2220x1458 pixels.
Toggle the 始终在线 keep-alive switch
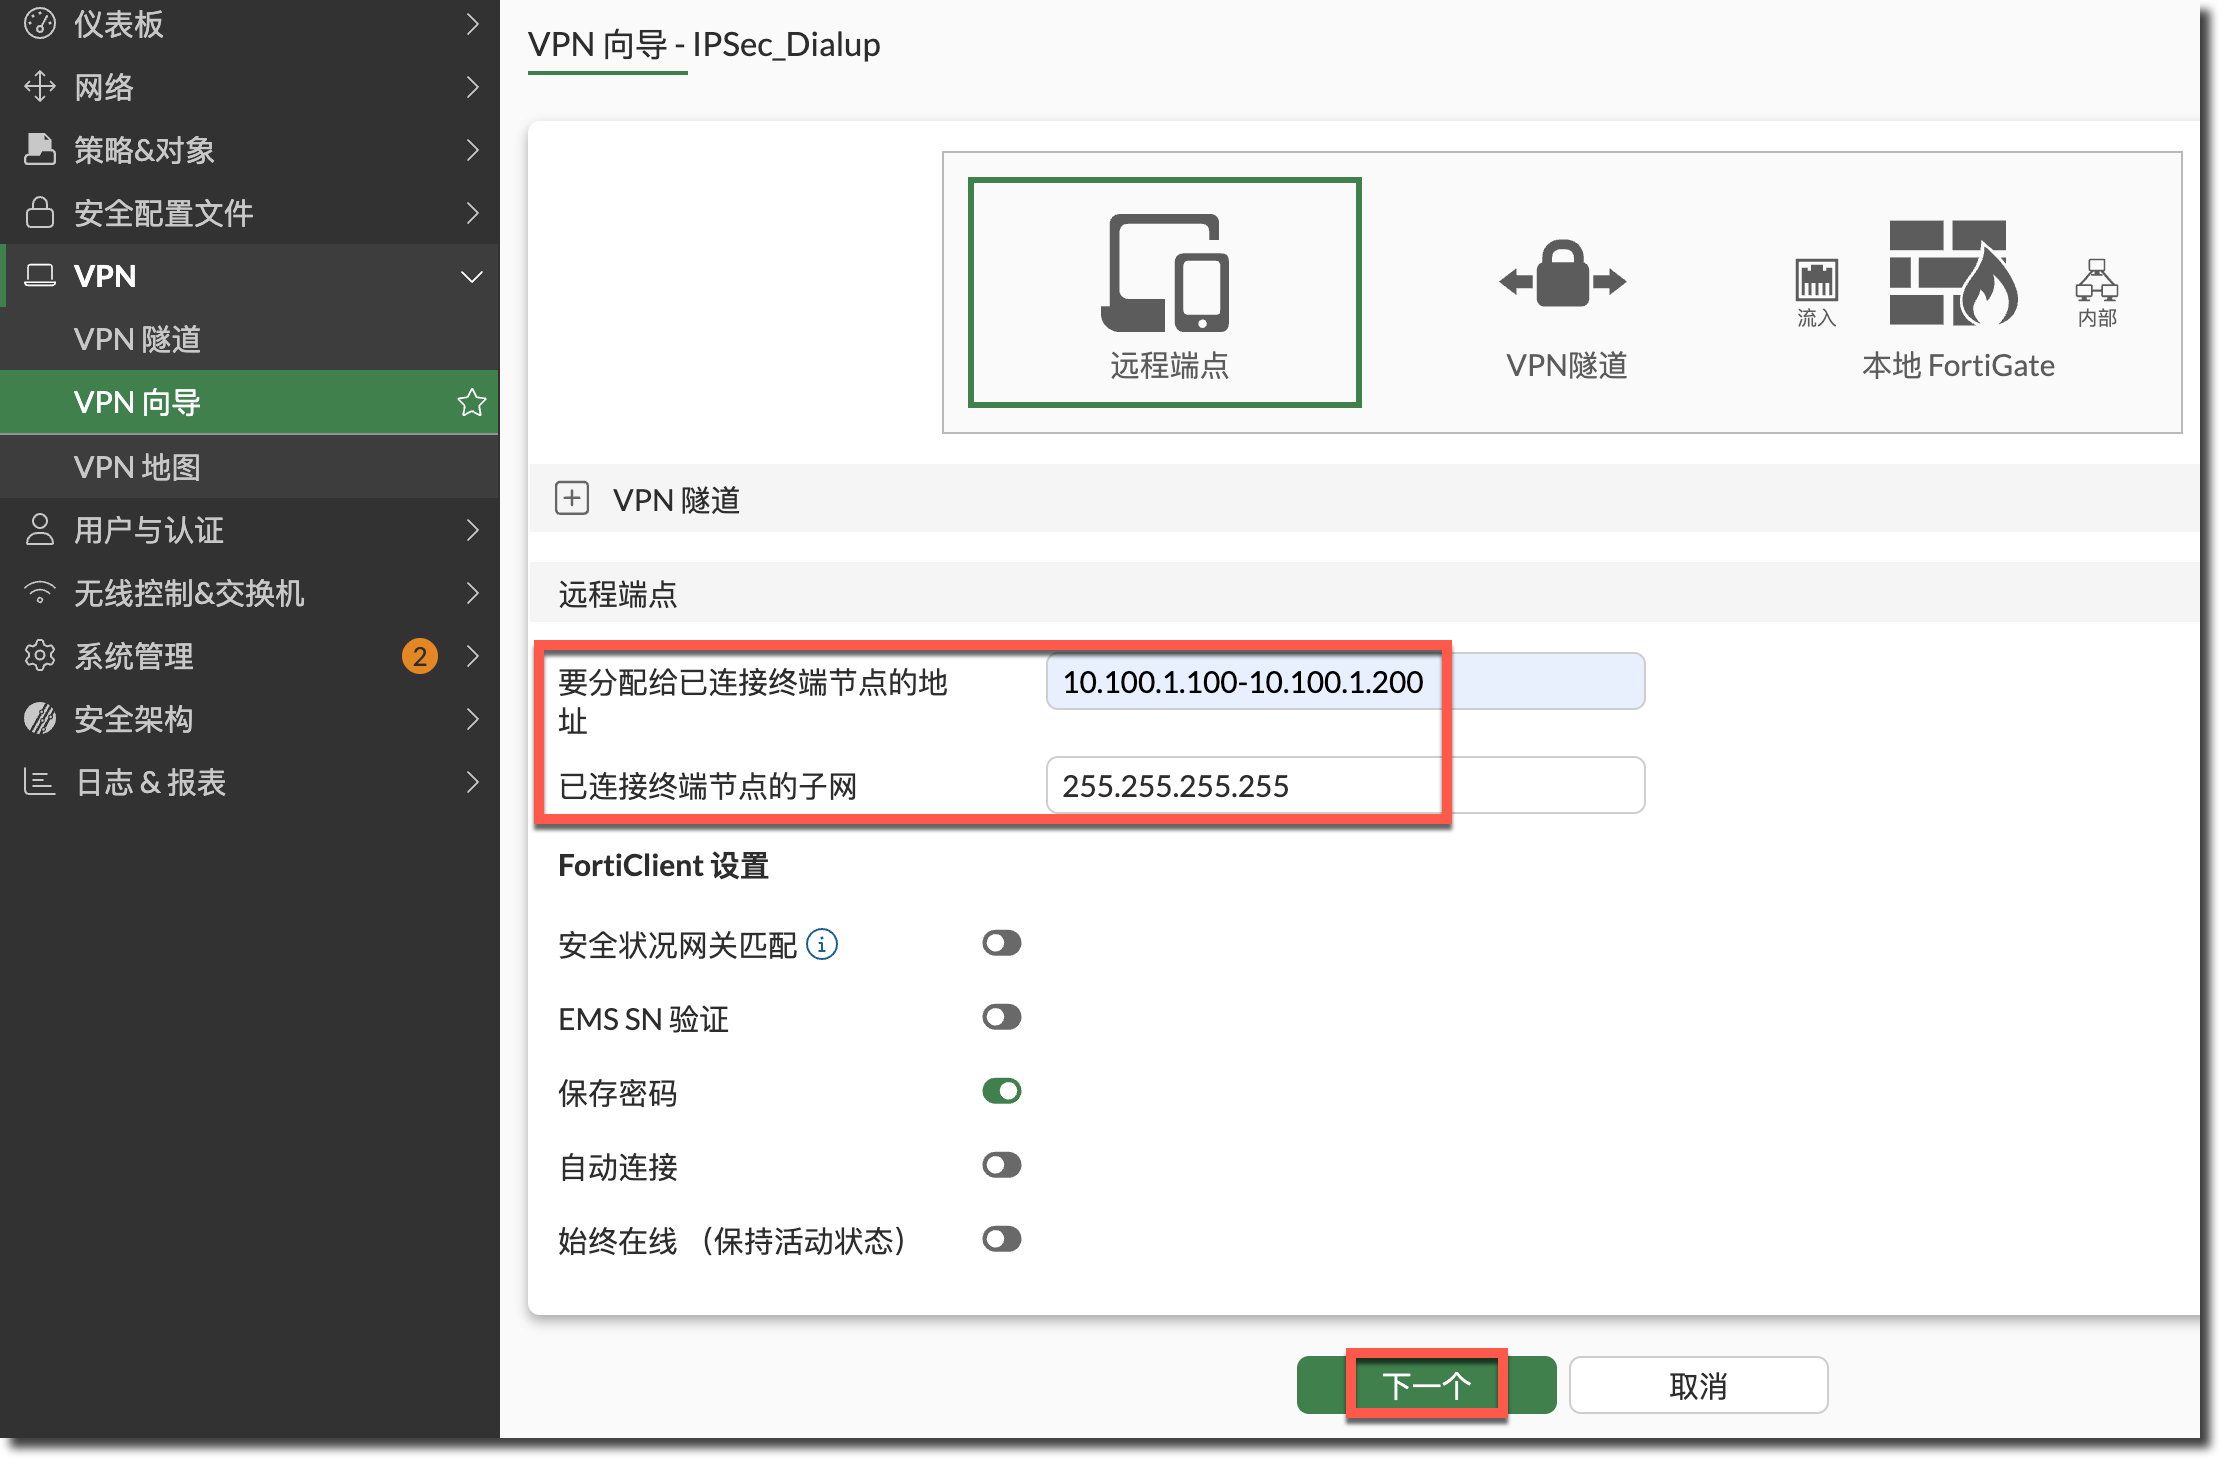1001,1239
